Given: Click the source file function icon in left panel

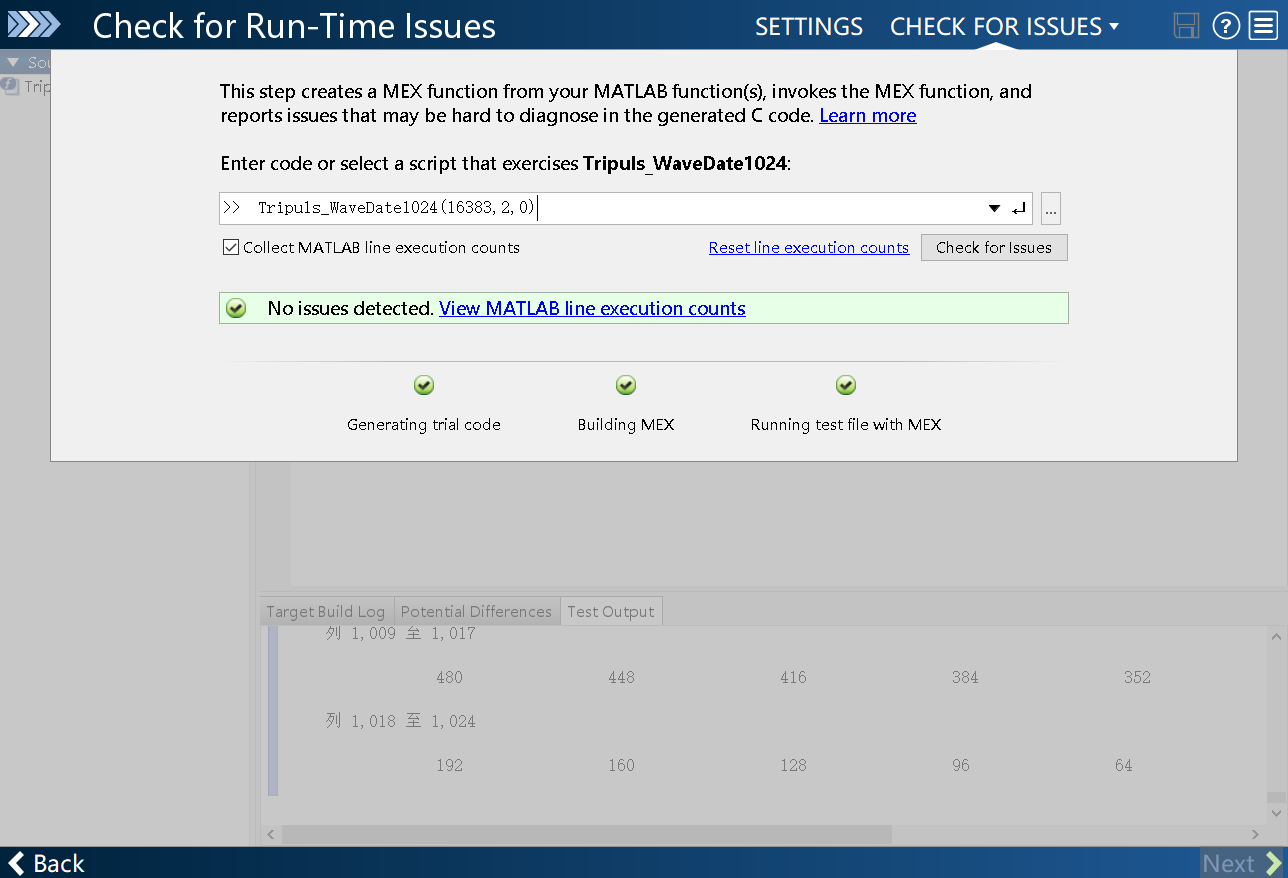Looking at the screenshot, I should [x=10, y=86].
